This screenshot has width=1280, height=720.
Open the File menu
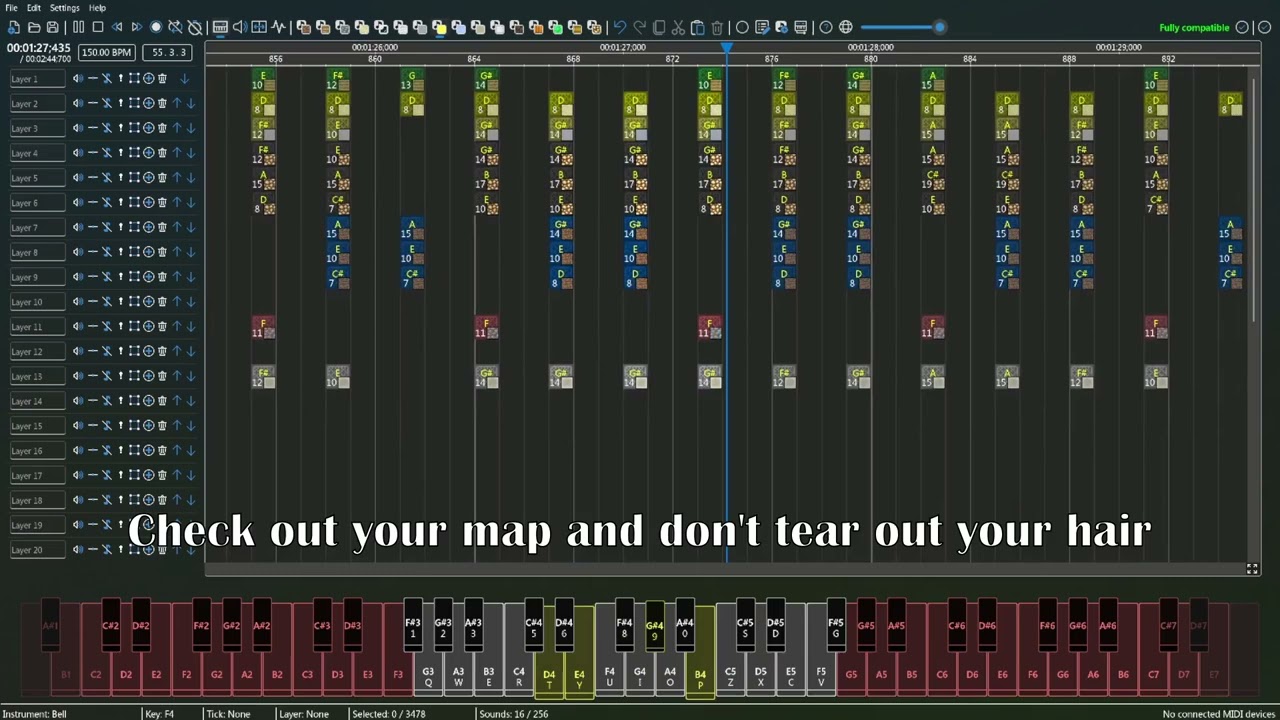tap(11, 8)
